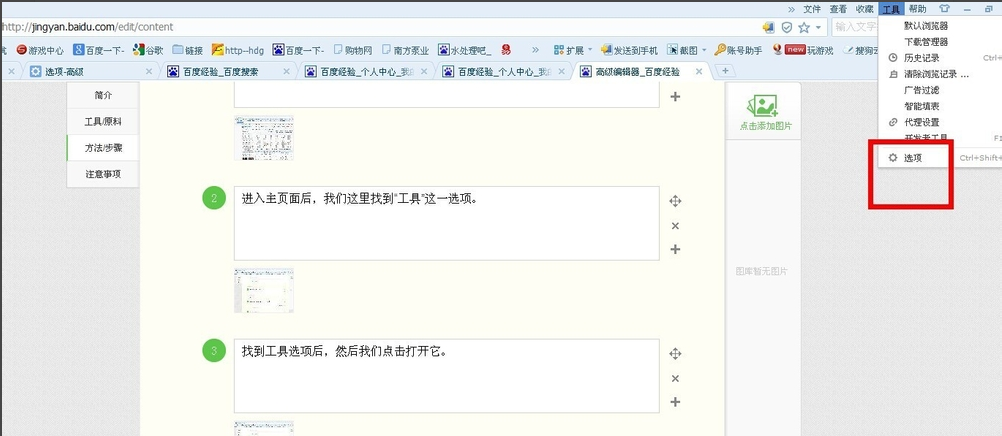Go to the 方法/步骤 section
Viewport: 1002px width, 436px height.
pyautogui.click(x=103, y=148)
